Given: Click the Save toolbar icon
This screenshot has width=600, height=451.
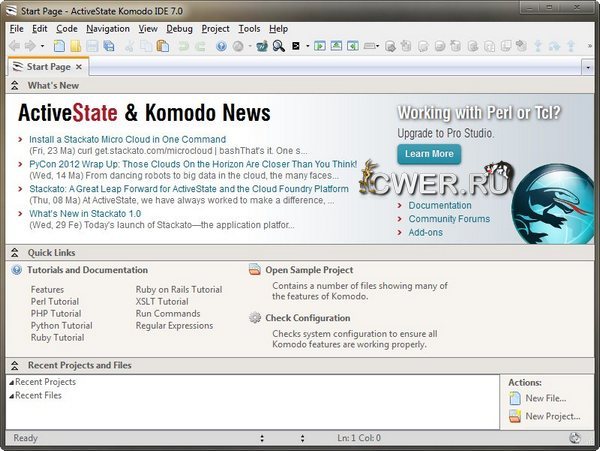Looking at the screenshot, I should tap(92, 46).
